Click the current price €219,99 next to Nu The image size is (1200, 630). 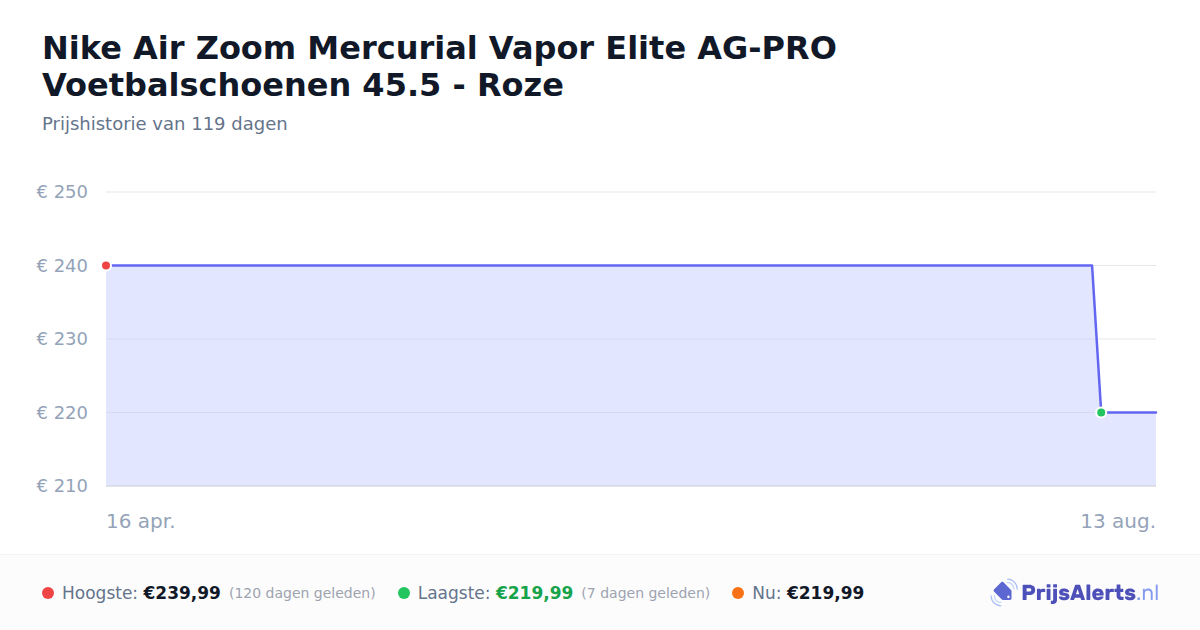(825, 593)
